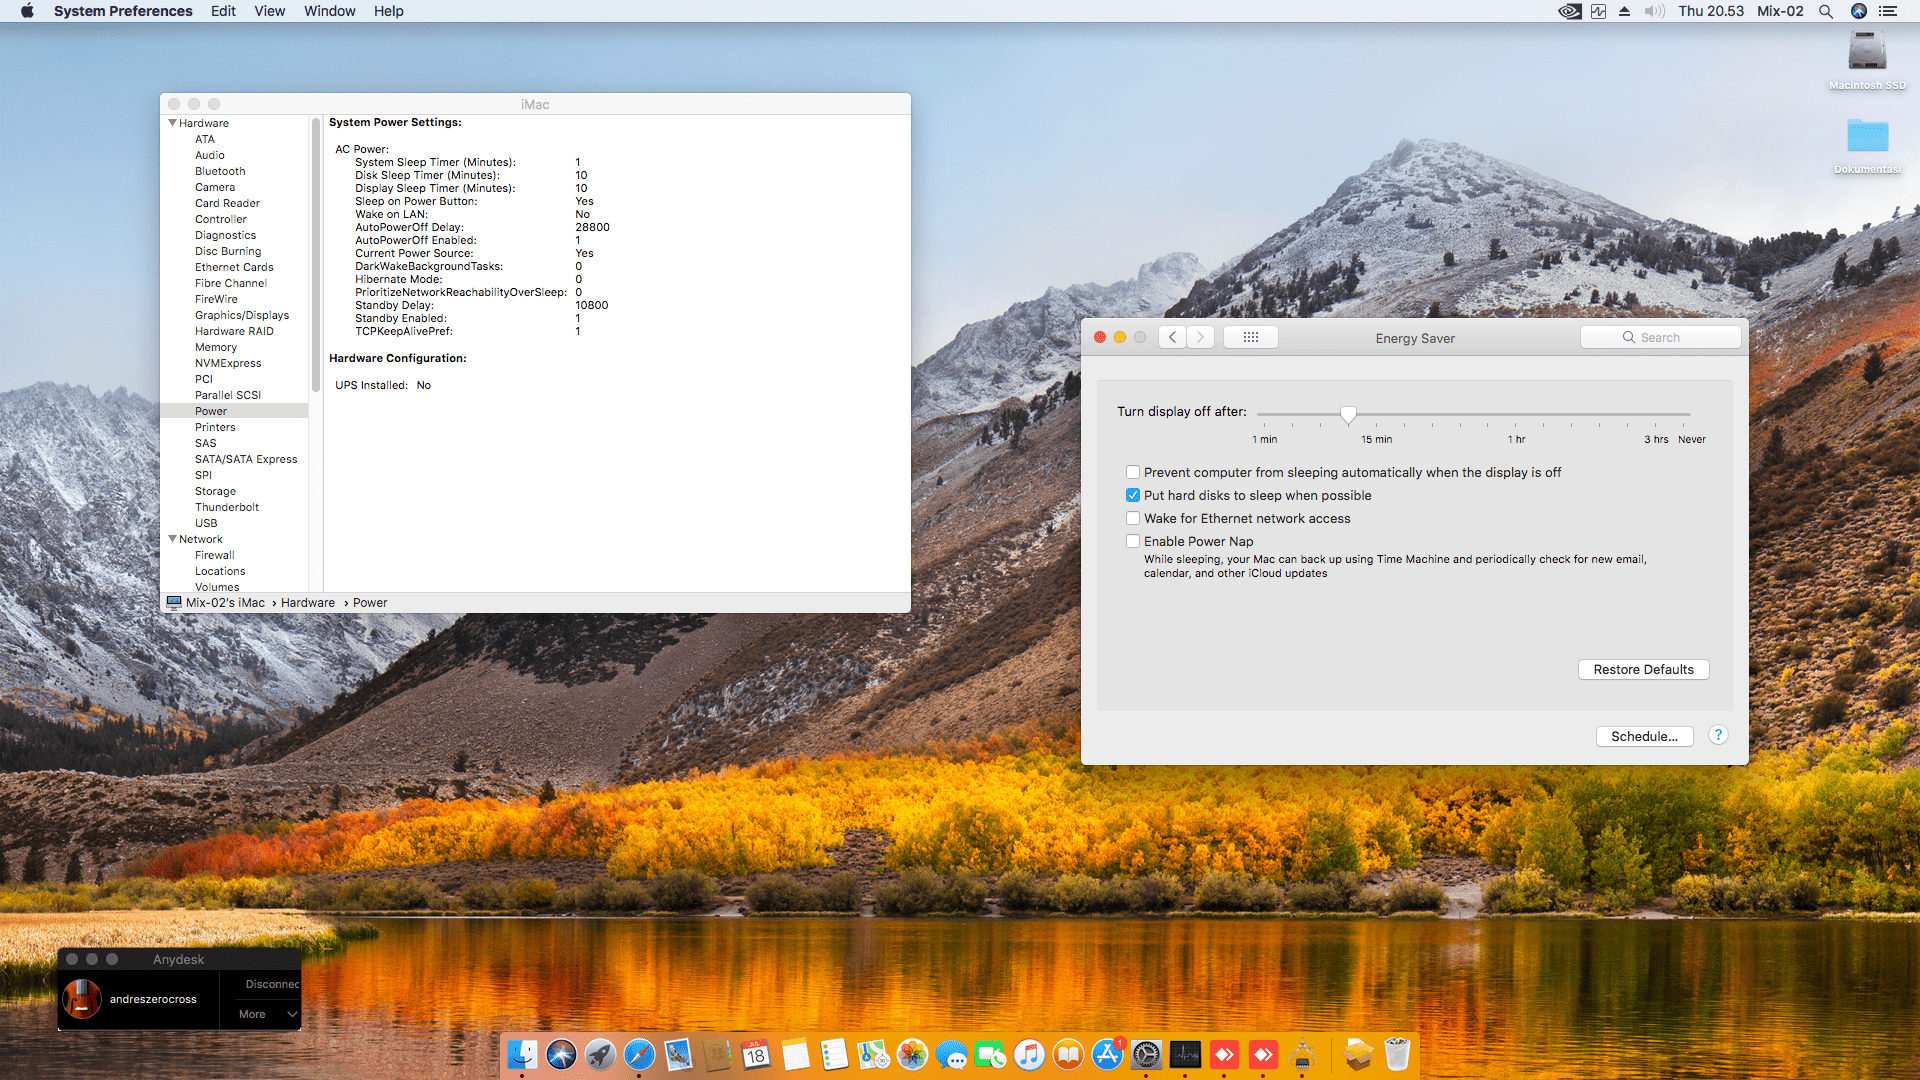Screen dimensions: 1920x1080
Task: Open Spotlight search in menu bar
Action: (1826, 11)
